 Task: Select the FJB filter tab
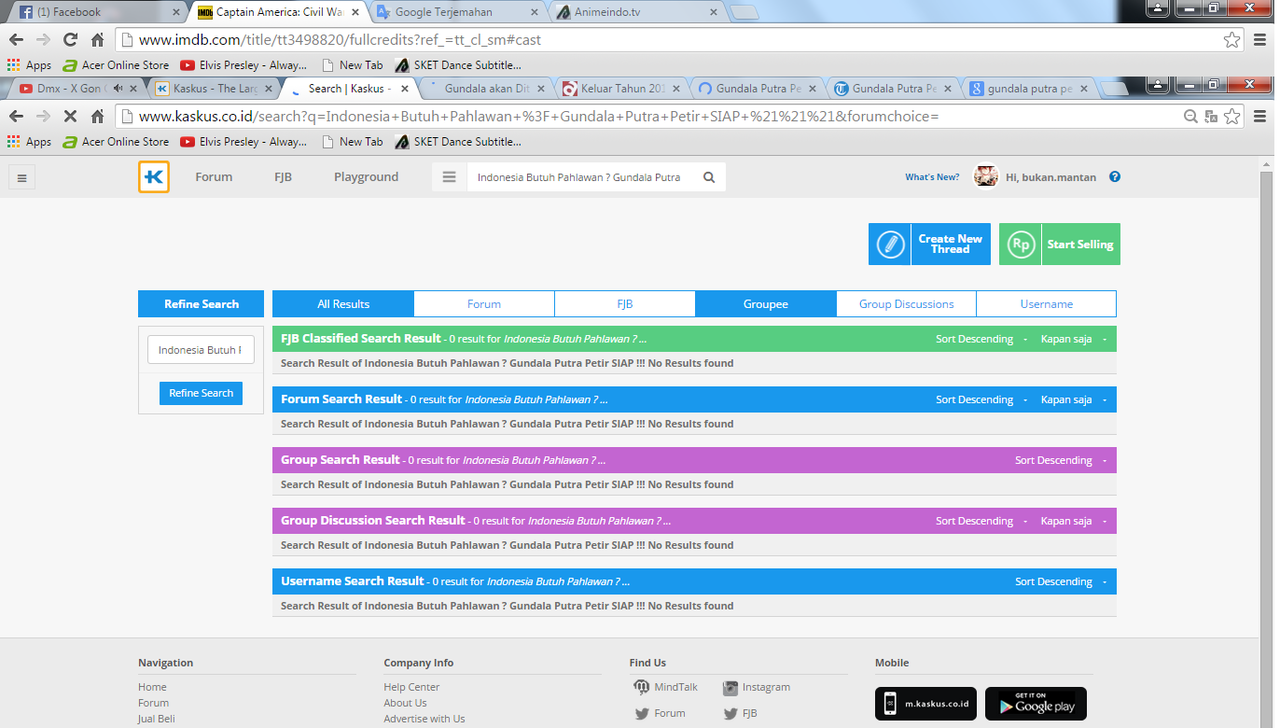pos(625,304)
